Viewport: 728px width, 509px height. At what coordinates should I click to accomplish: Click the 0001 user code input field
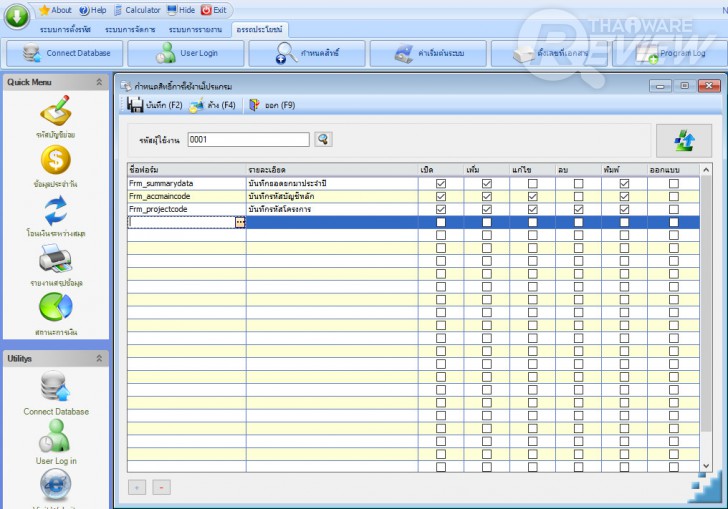click(248, 140)
